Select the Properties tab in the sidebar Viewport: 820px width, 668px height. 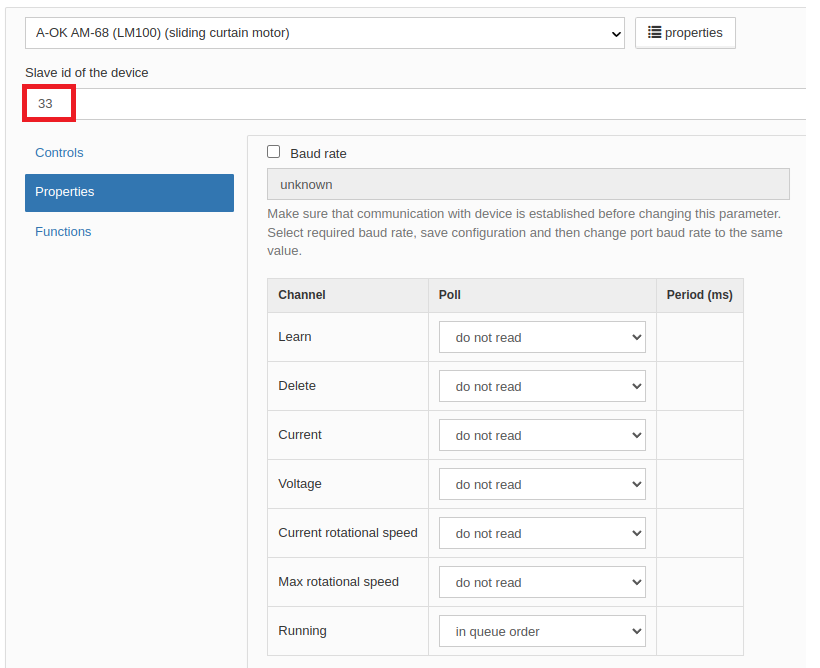(129, 192)
